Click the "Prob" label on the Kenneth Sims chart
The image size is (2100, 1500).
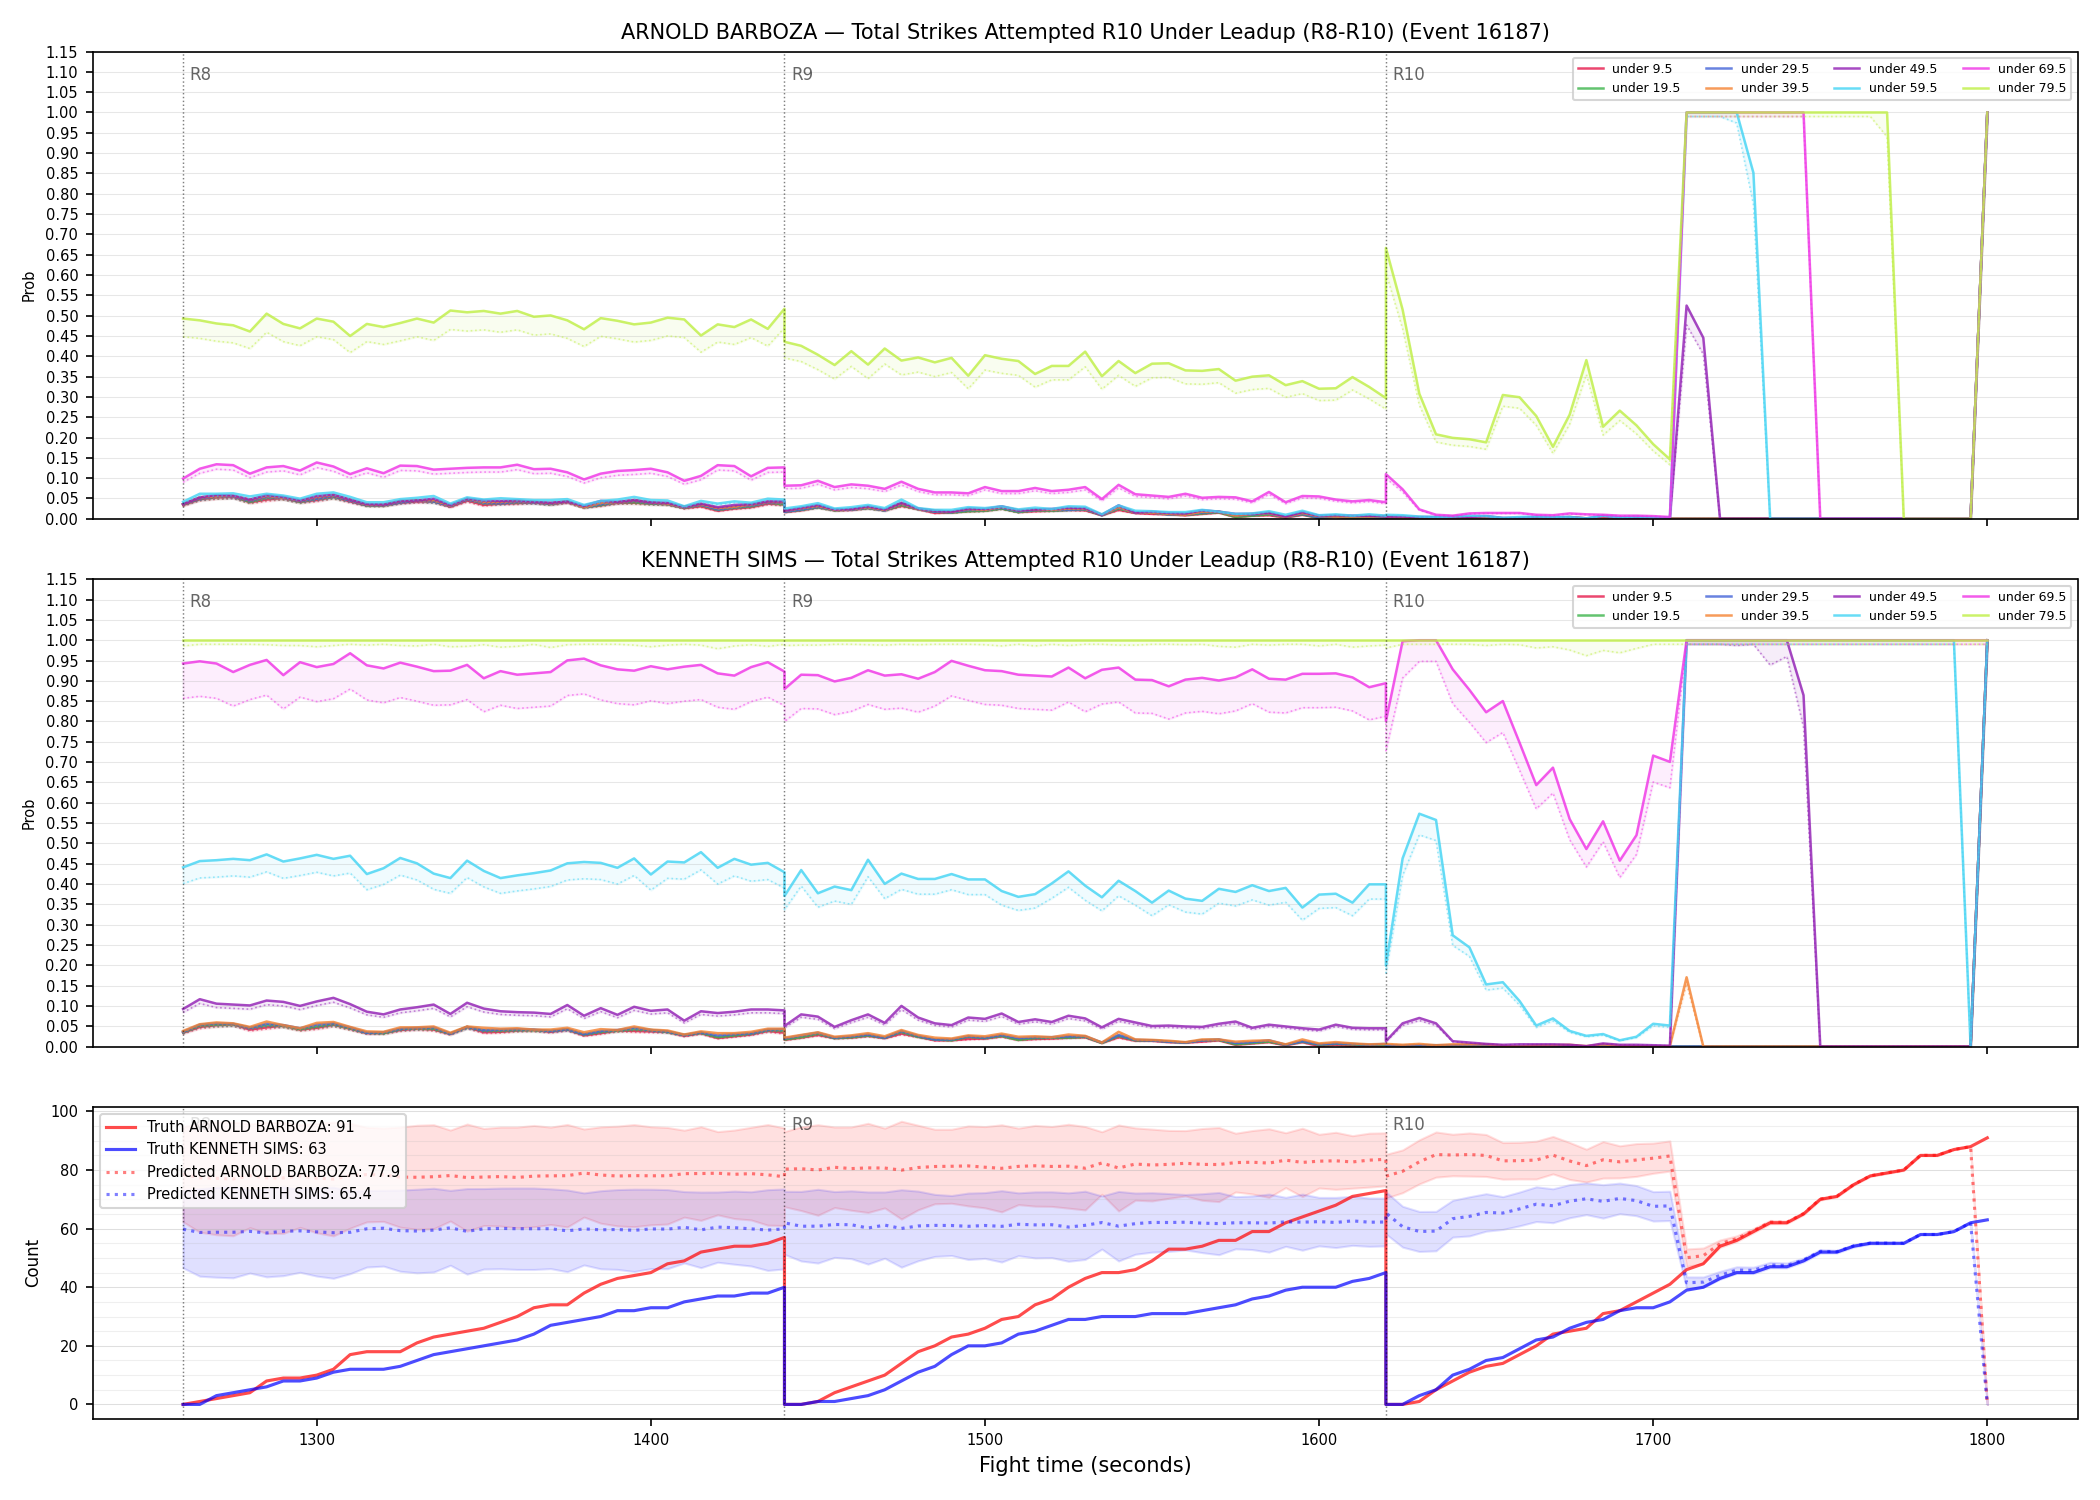[29, 815]
